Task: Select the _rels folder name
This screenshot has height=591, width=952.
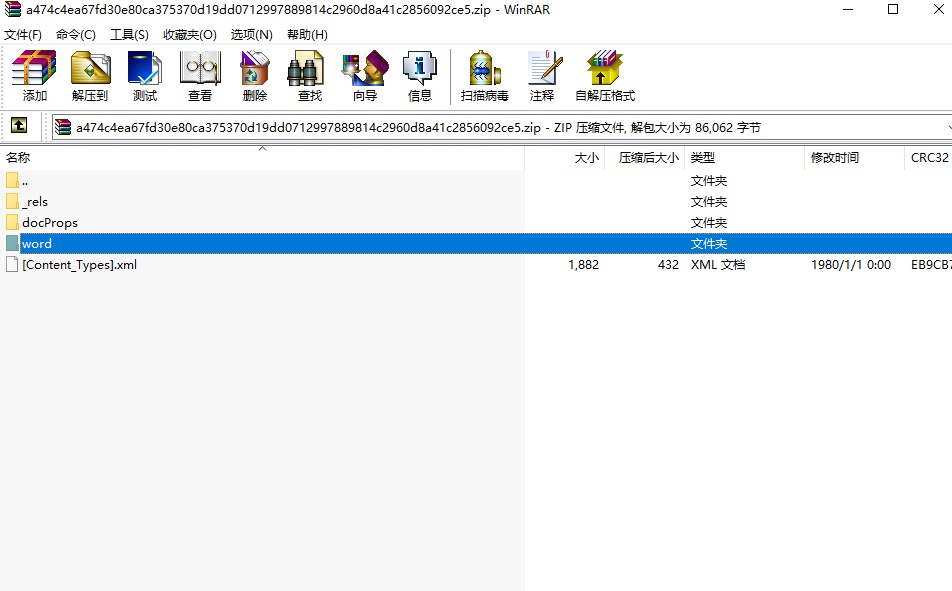Action: [x=35, y=202]
